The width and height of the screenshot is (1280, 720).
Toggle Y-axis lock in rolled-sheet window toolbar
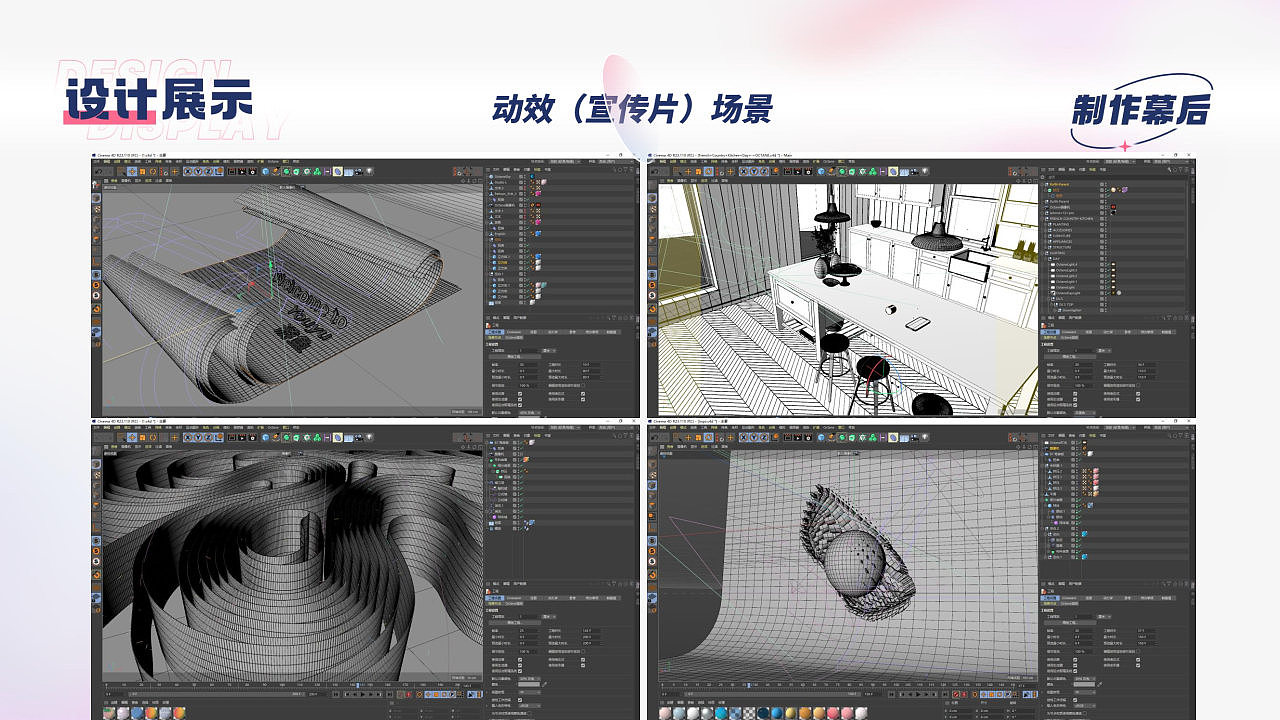[198, 171]
